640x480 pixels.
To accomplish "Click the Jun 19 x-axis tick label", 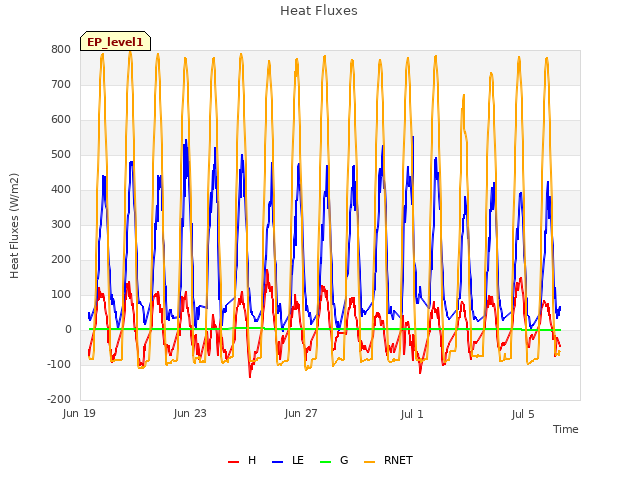I will coord(79,414).
